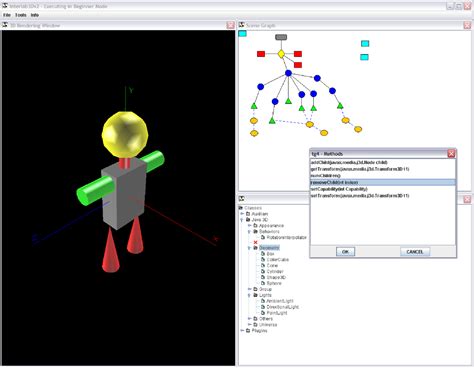The image size is (474, 380).
Task: Select the setTransform method entry
Action: [382, 196]
